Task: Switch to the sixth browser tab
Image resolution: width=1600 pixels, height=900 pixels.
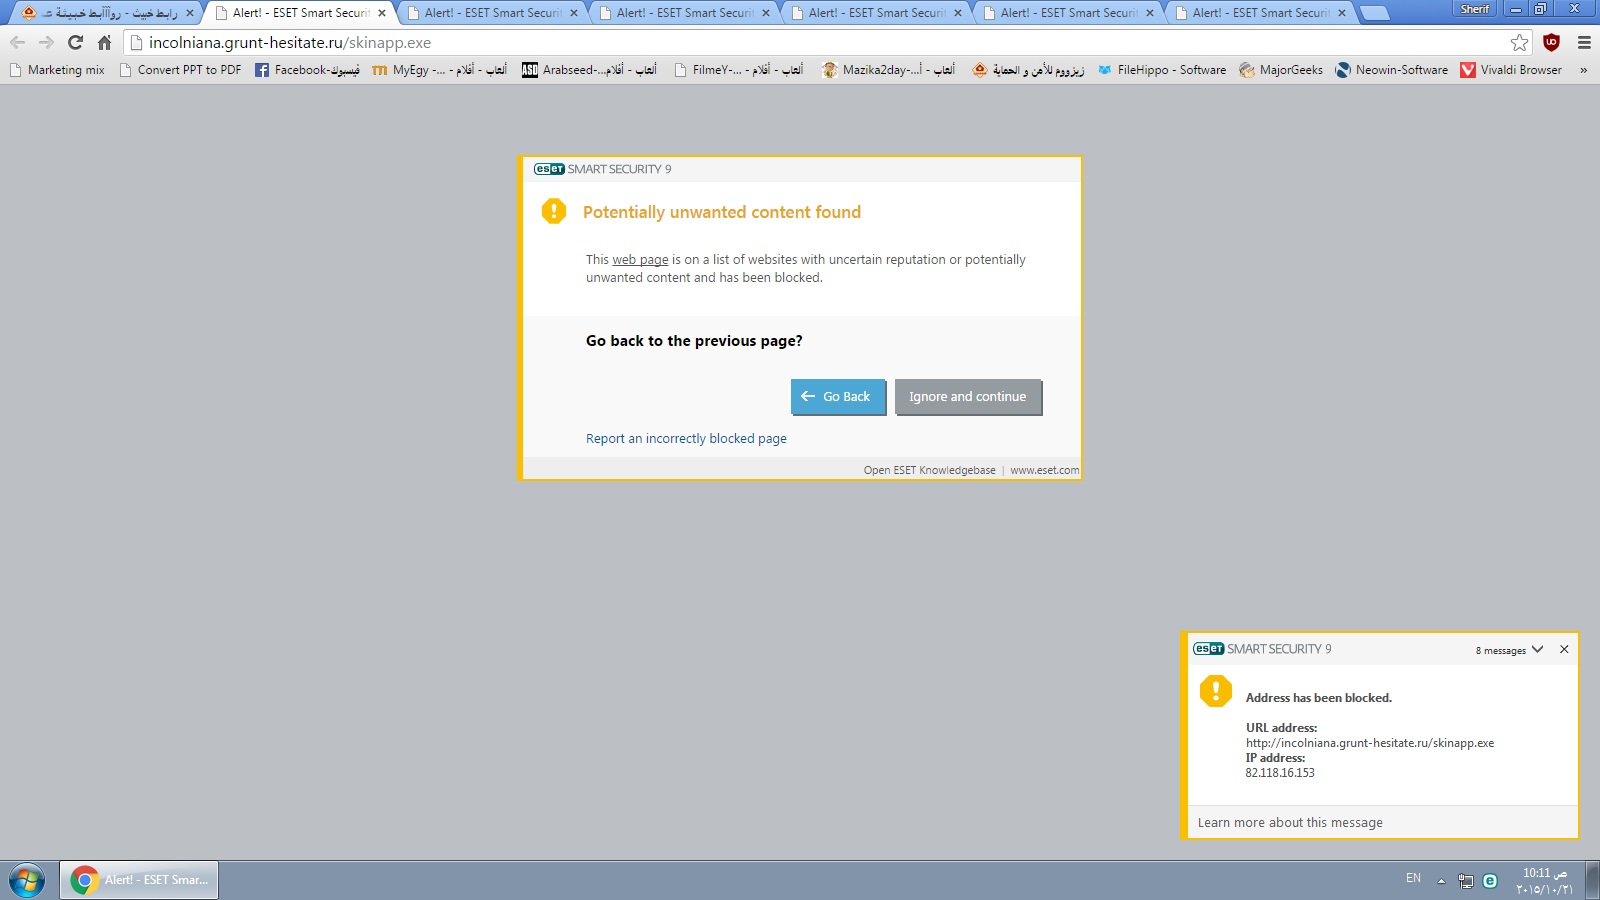Action: (x=1067, y=13)
